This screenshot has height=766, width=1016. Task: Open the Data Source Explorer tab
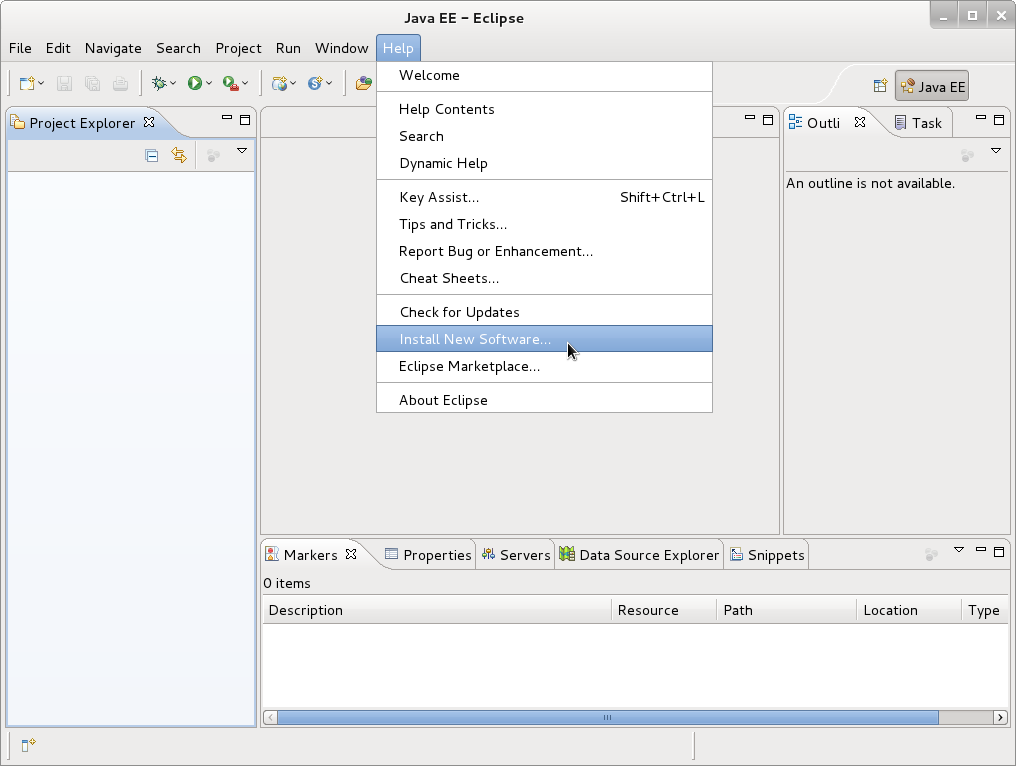[x=647, y=554]
